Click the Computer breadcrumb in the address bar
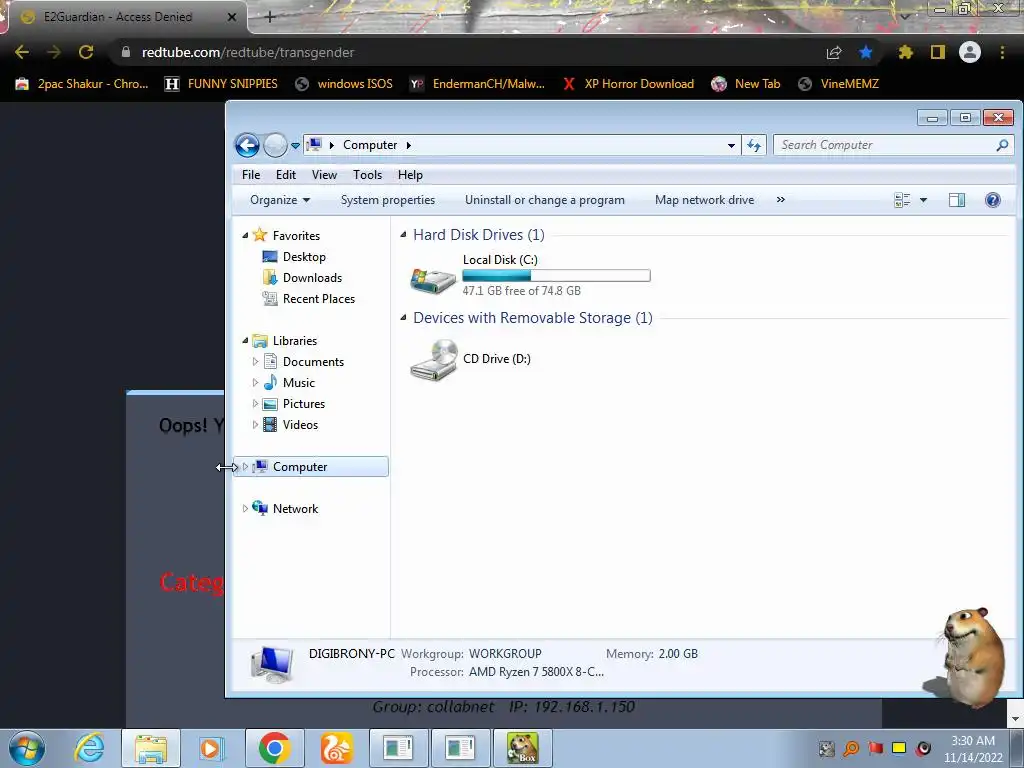 pos(370,145)
